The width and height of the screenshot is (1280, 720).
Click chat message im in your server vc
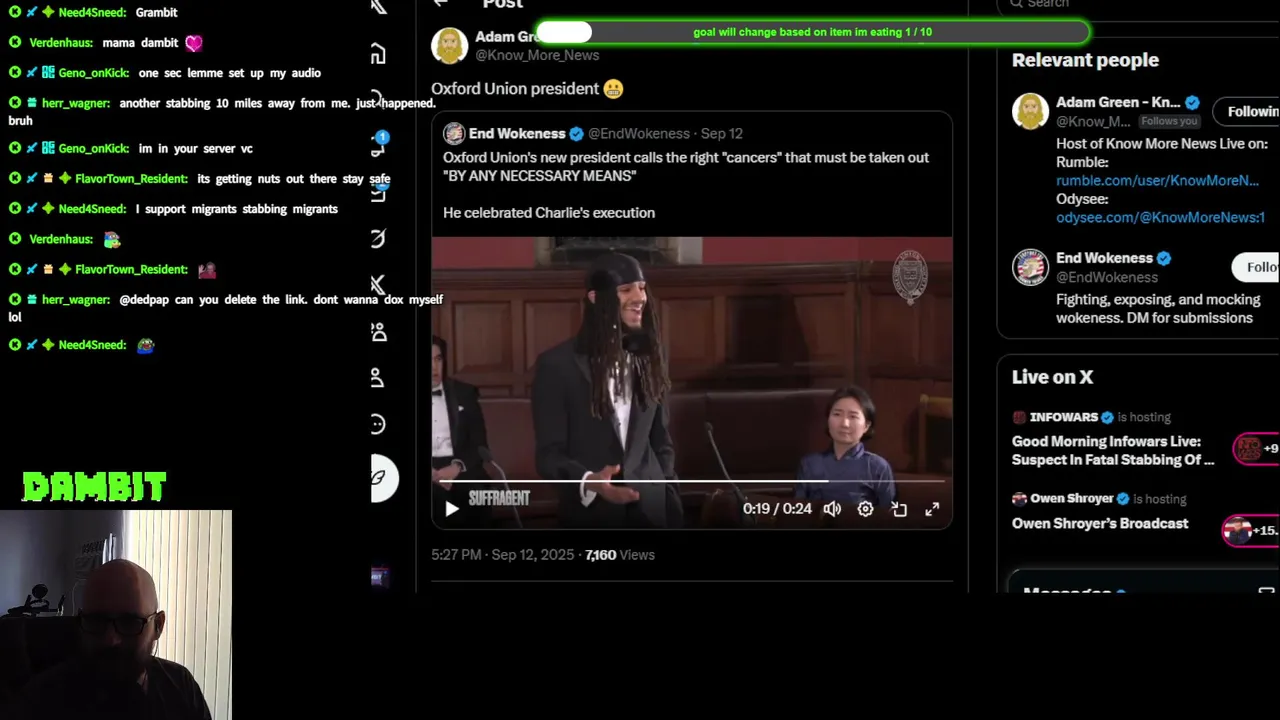196,148
